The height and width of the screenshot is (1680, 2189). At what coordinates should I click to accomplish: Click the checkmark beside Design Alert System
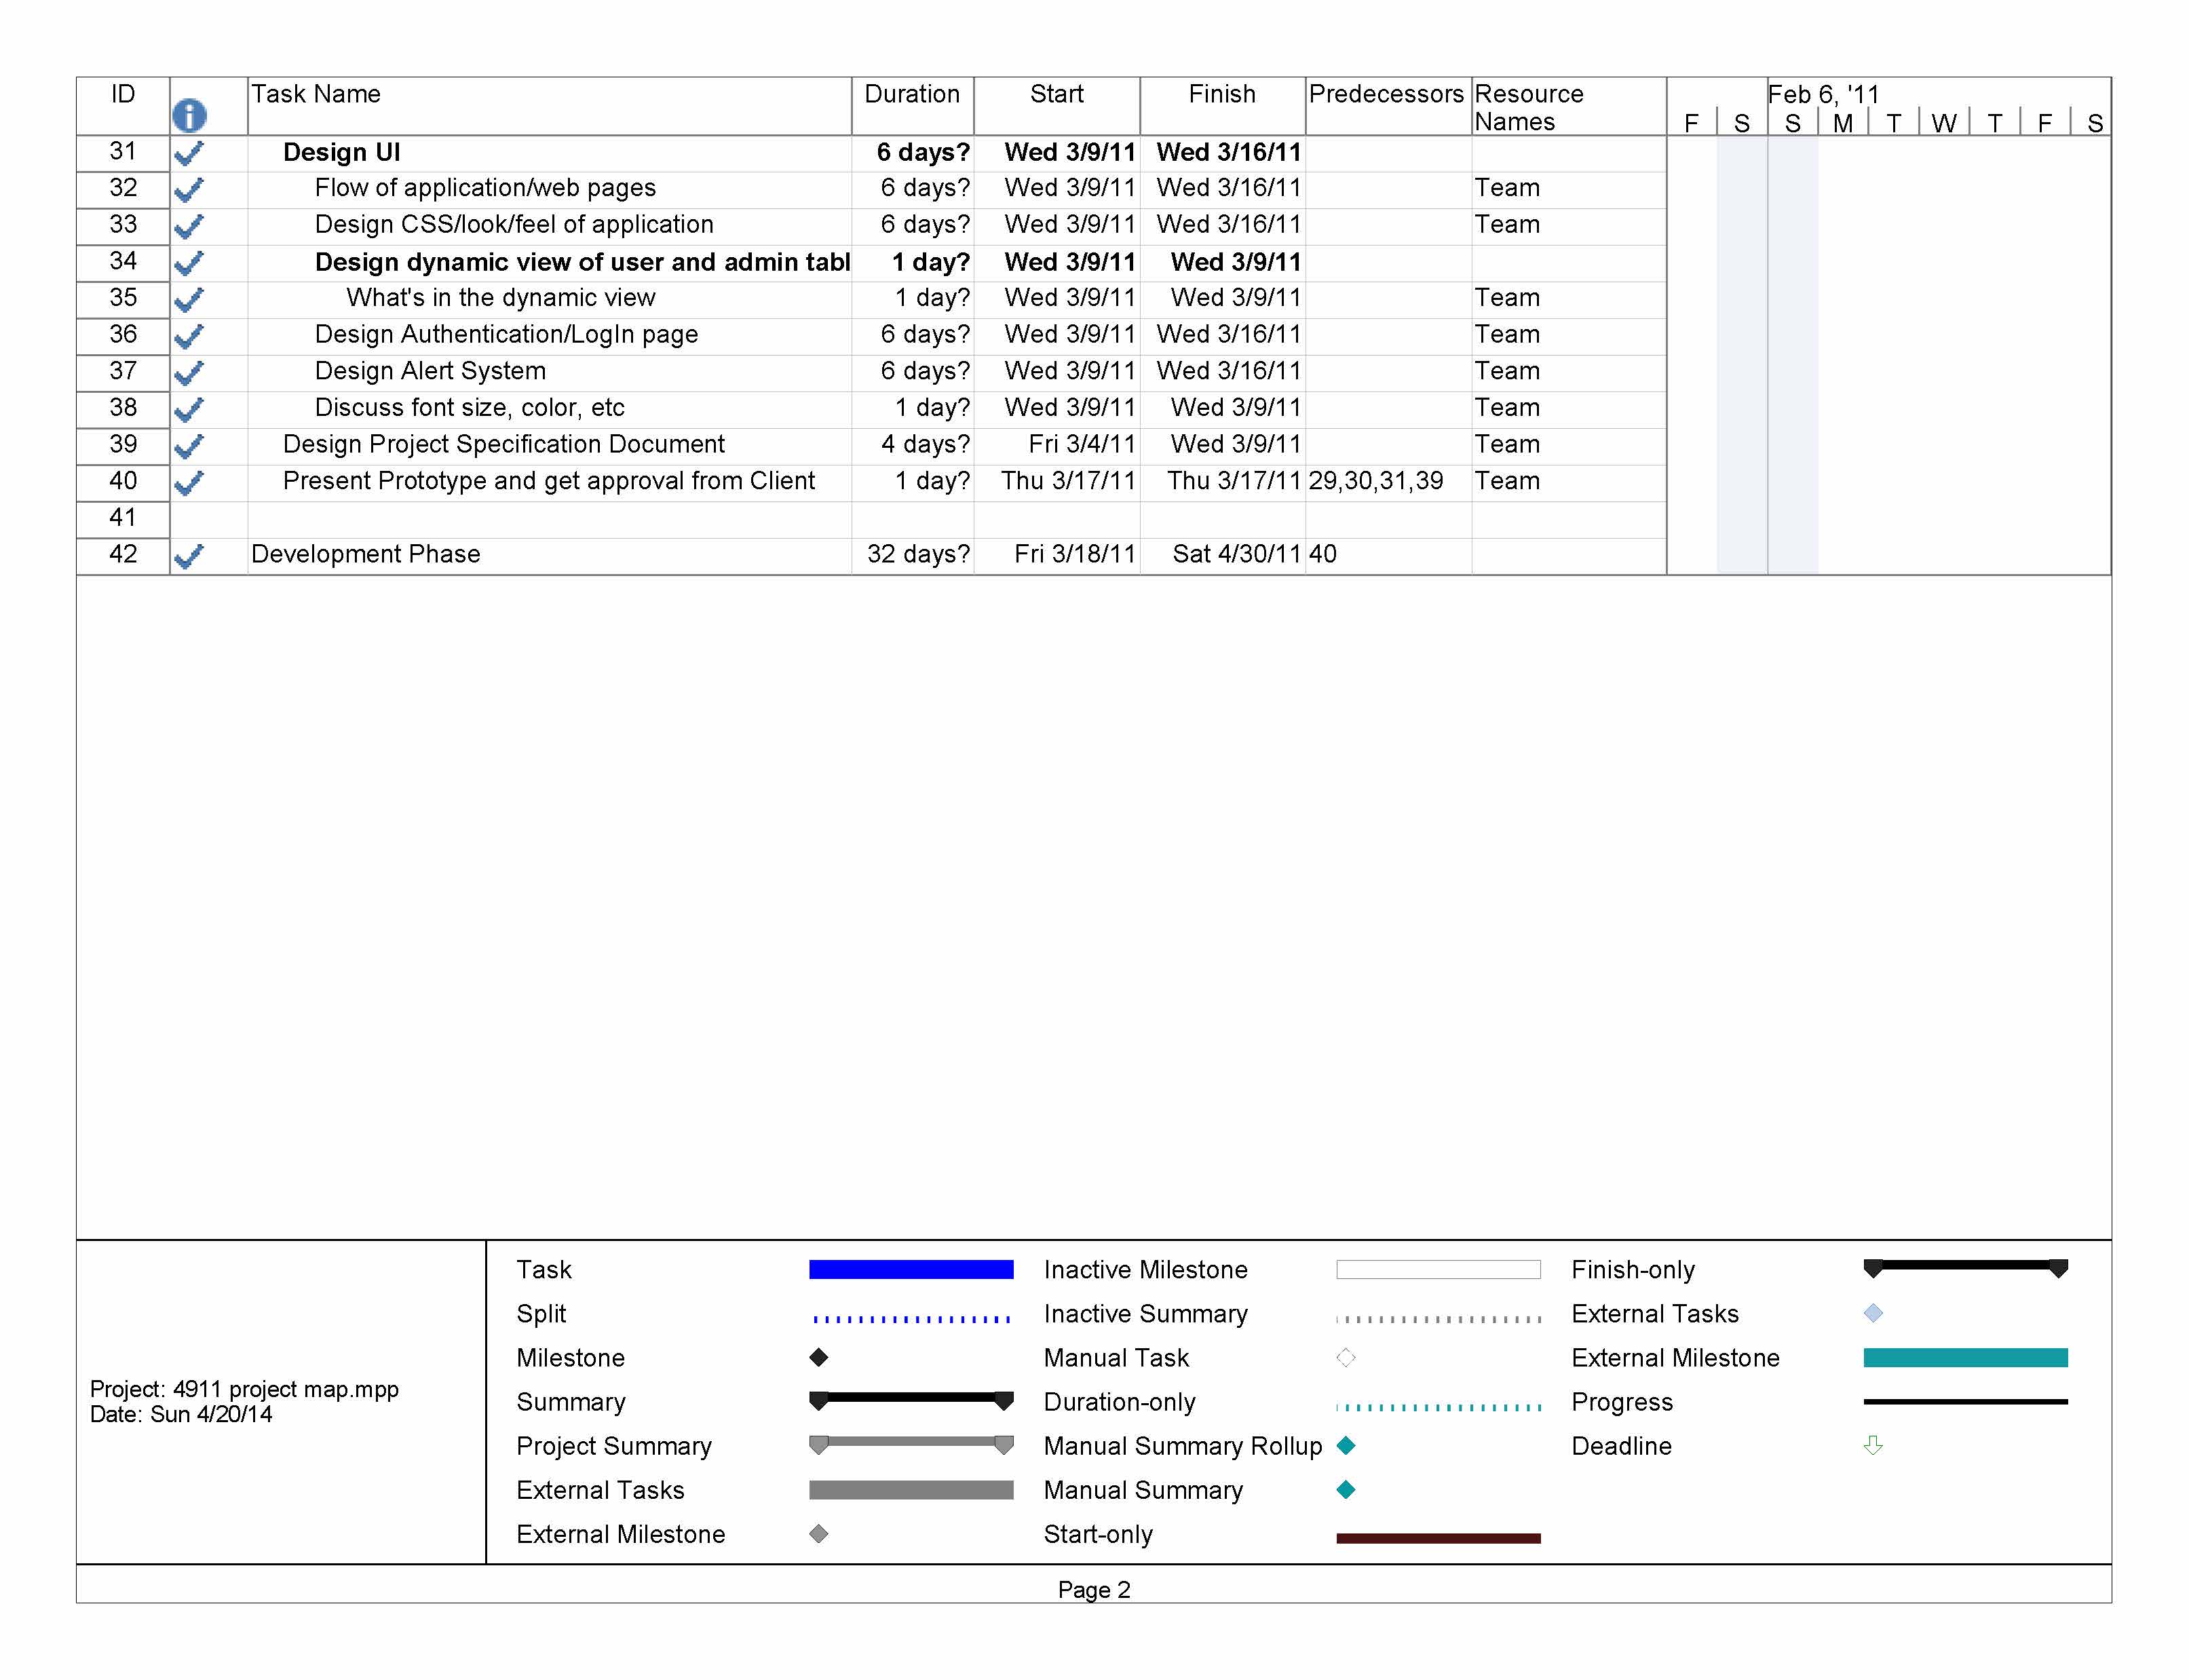pyautogui.click(x=188, y=374)
